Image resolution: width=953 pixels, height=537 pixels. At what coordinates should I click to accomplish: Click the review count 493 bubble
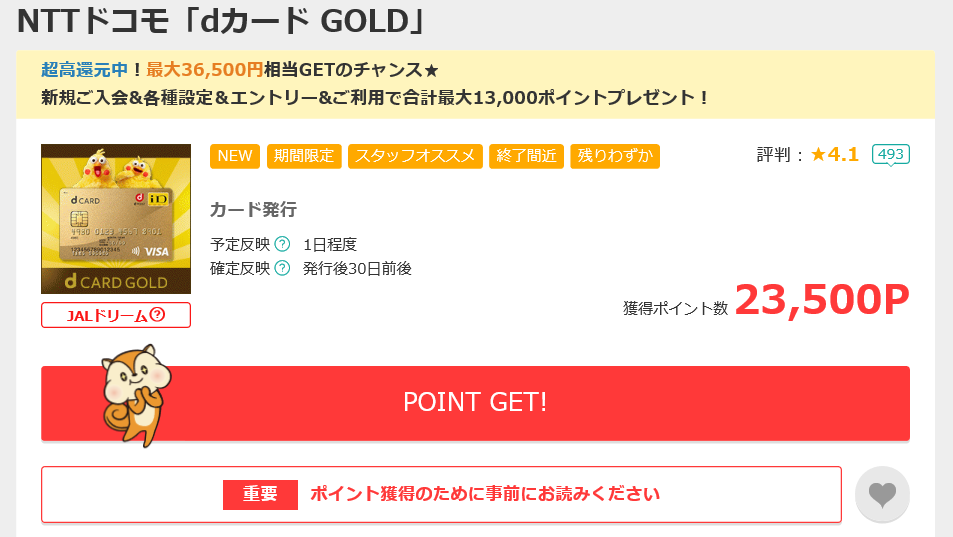coord(890,154)
